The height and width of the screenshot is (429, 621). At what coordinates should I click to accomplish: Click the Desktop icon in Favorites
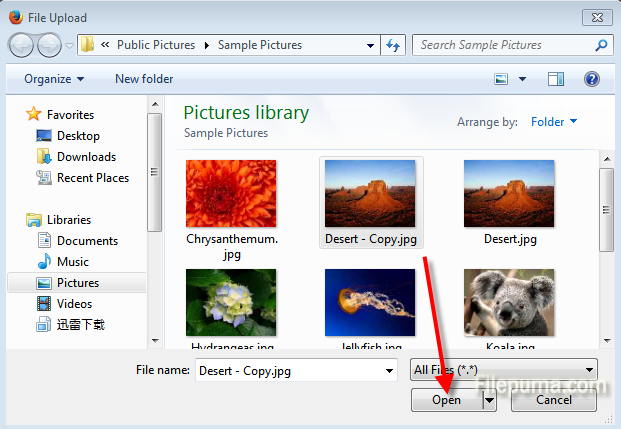[x=44, y=135]
